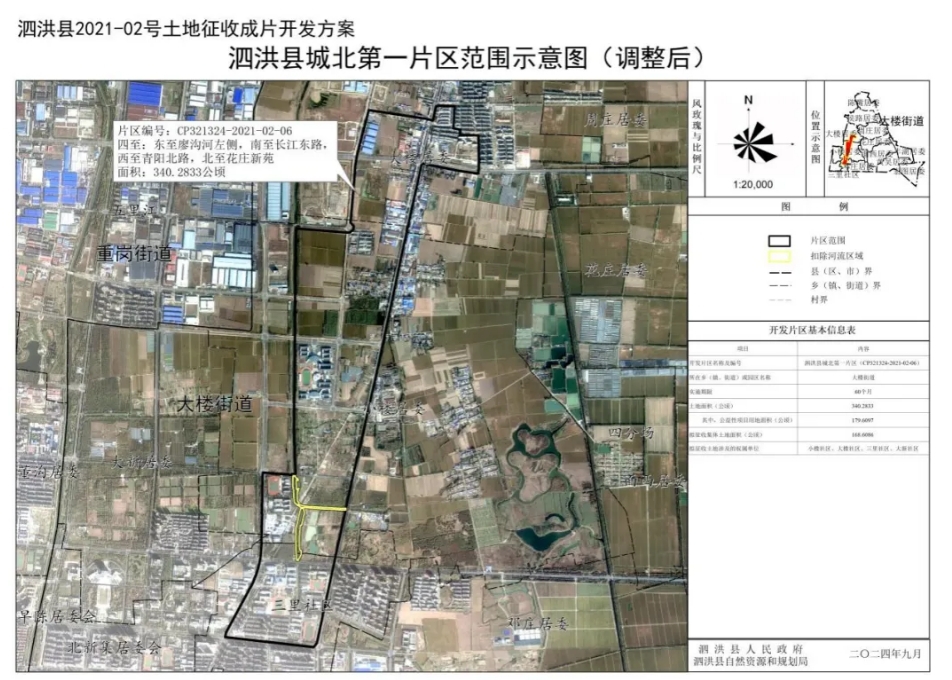
Task: Click the legend text 村界
Action: pos(819,299)
